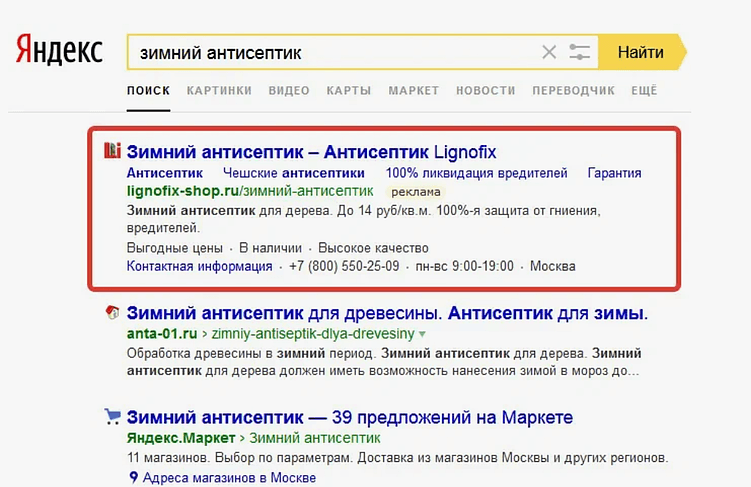
Task: Open the Карты tab
Action: tap(349, 91)
